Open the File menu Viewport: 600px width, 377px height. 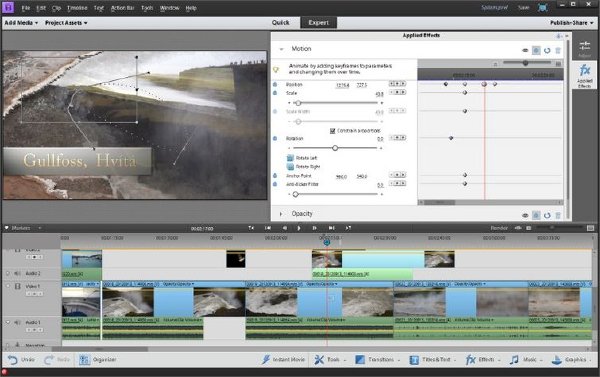tap(26, 8)
